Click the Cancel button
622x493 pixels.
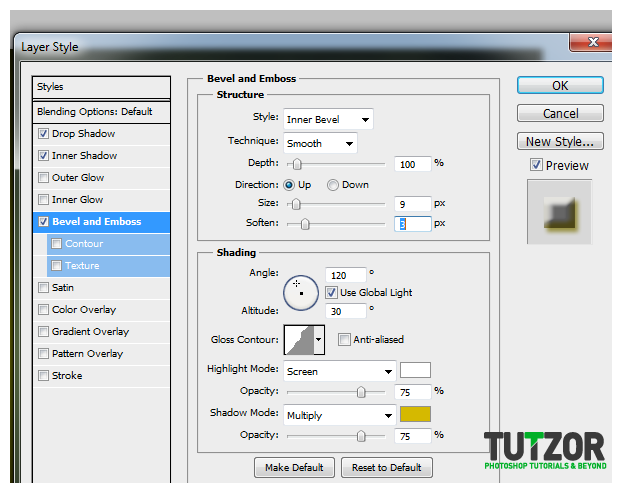point(560,113)
